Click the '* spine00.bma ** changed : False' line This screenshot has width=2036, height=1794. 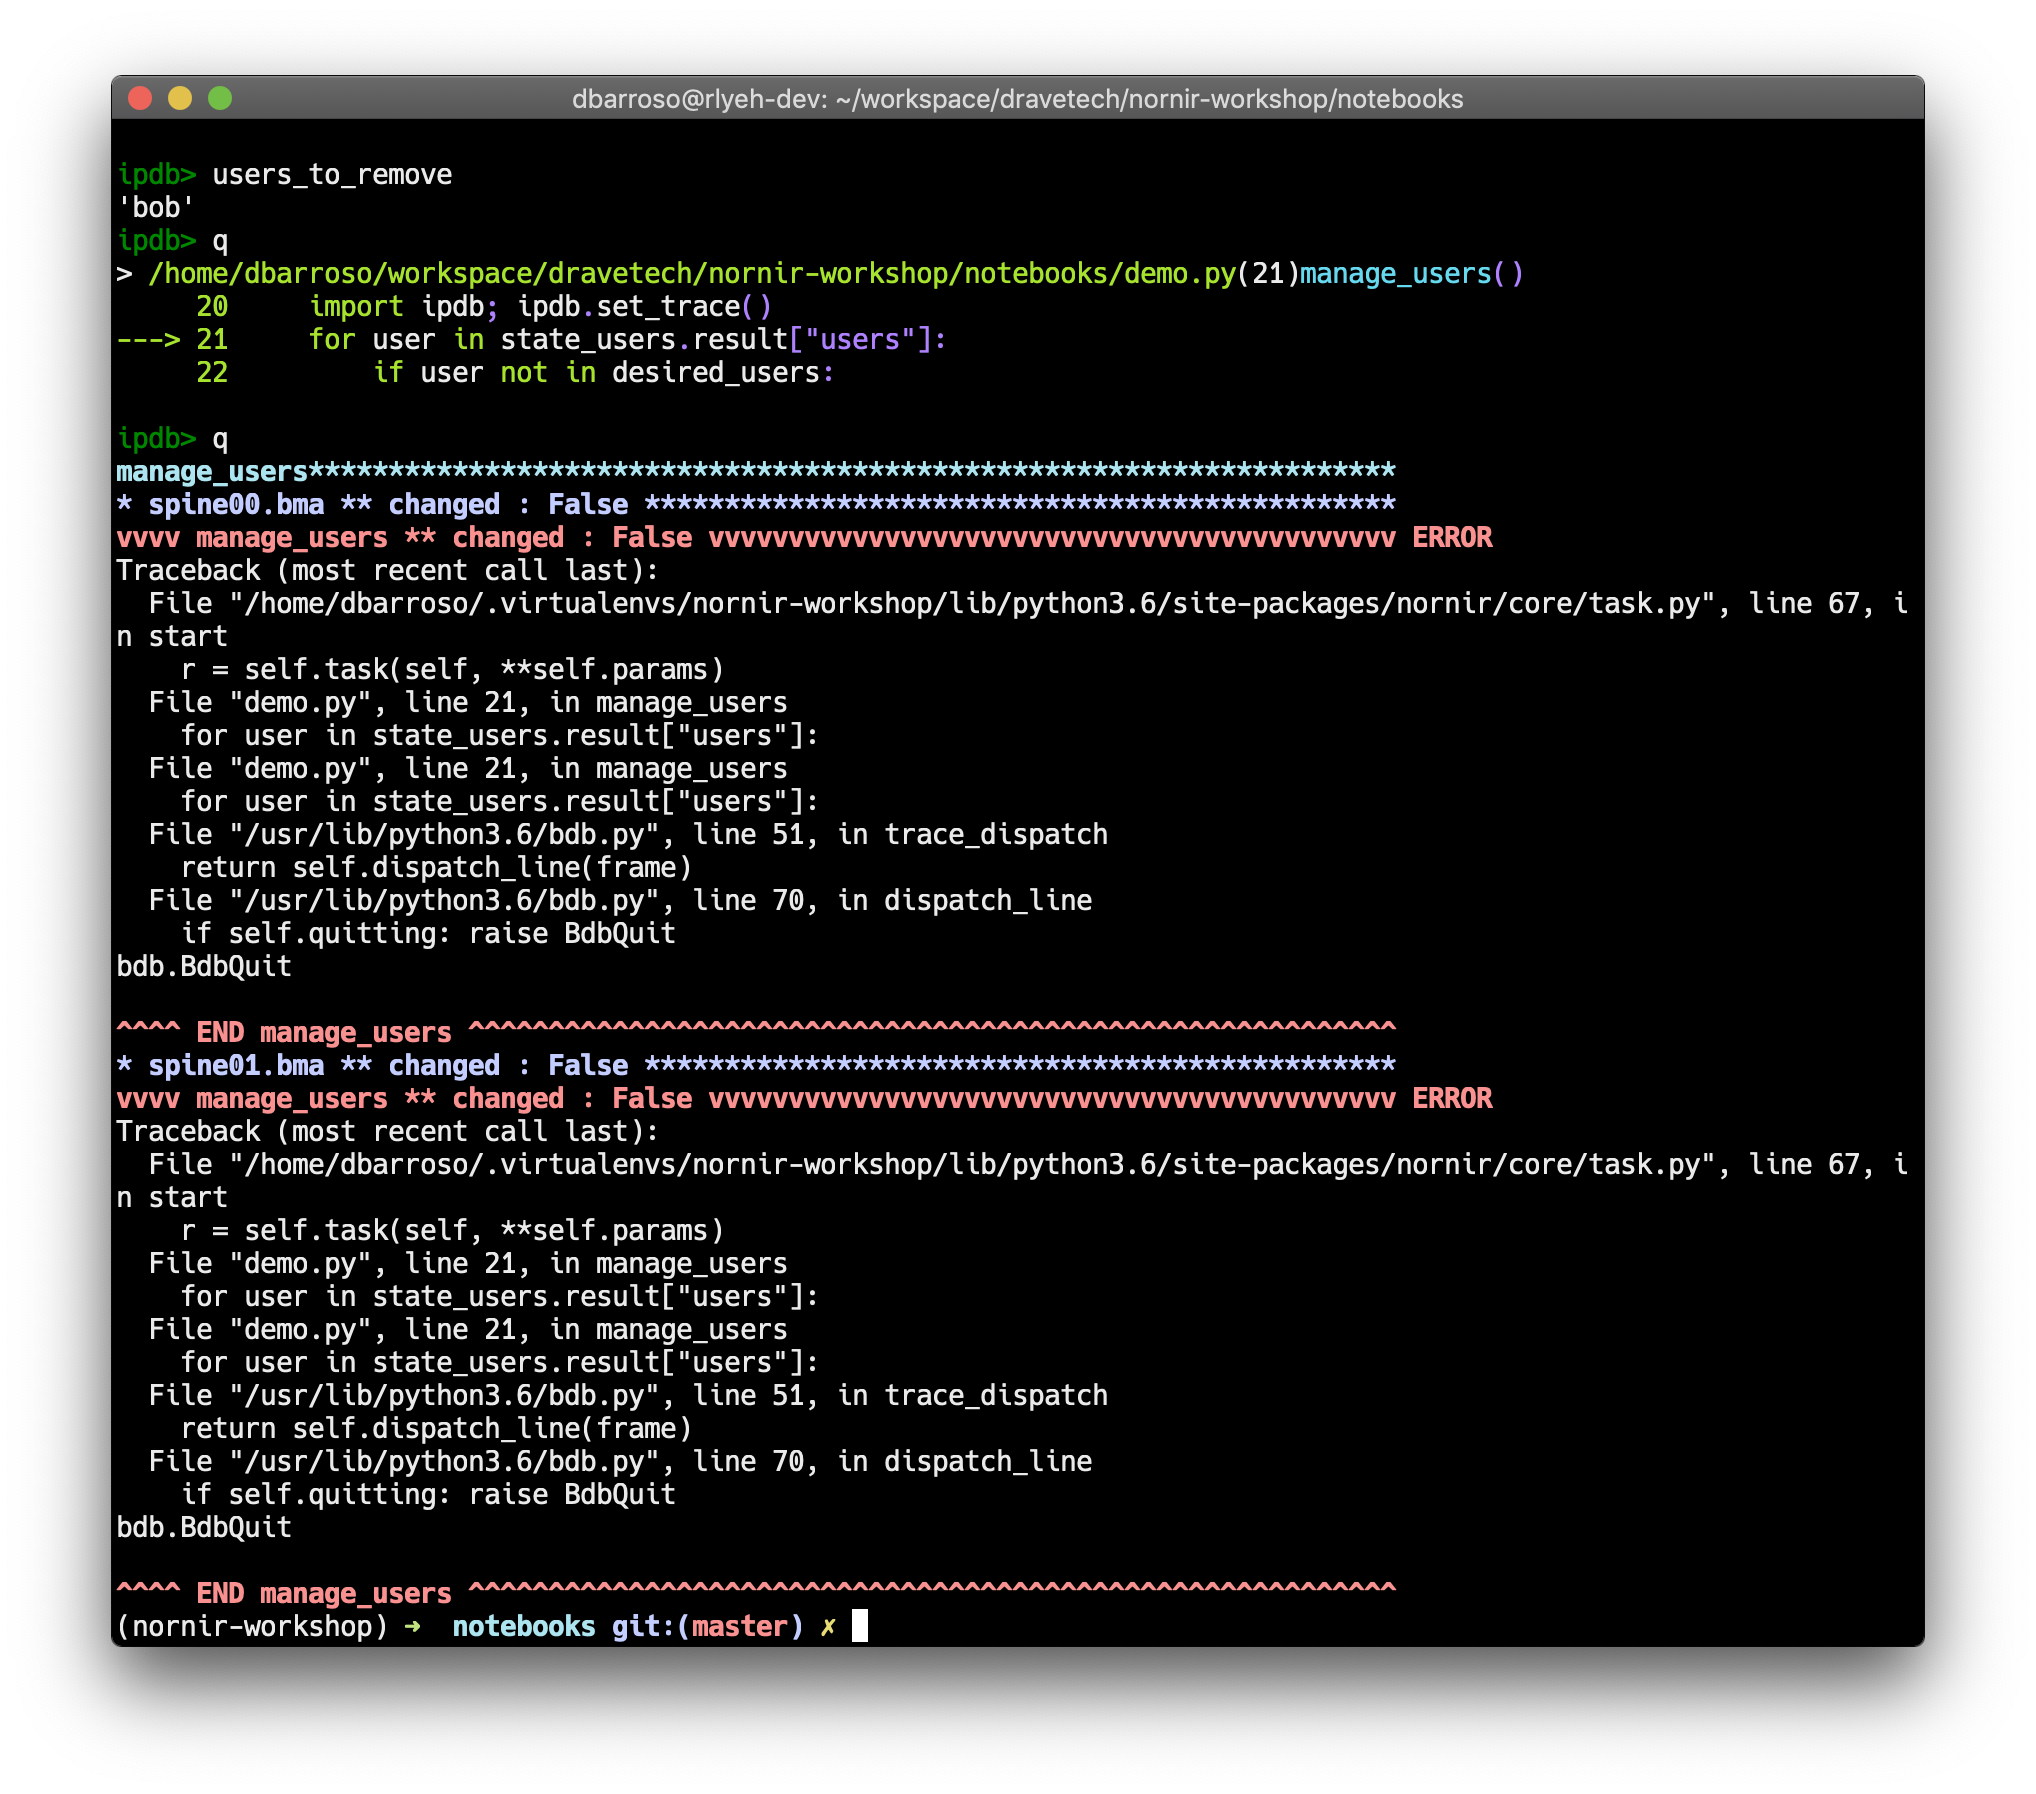(x=756, y=504)
